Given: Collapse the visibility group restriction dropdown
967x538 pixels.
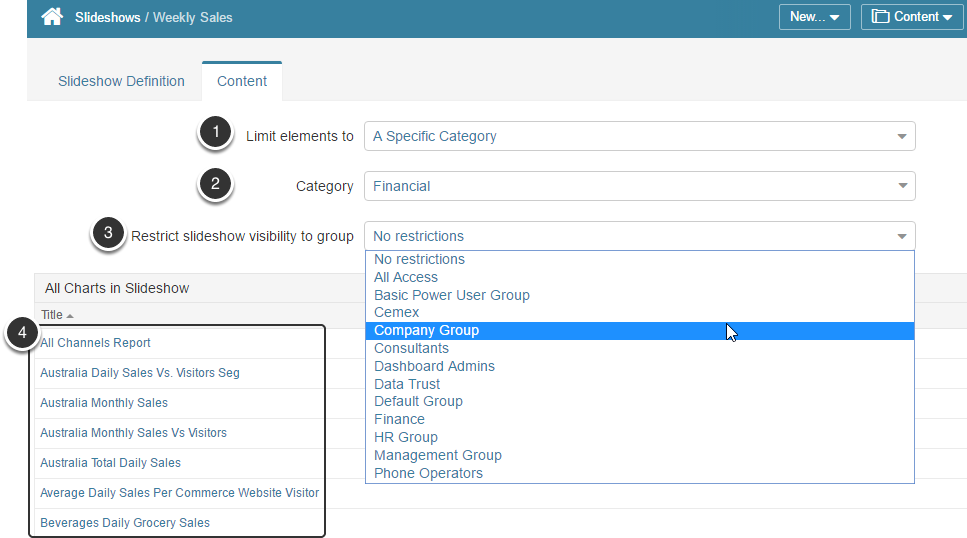Looking at the screenshot, I should click(639, 236).
